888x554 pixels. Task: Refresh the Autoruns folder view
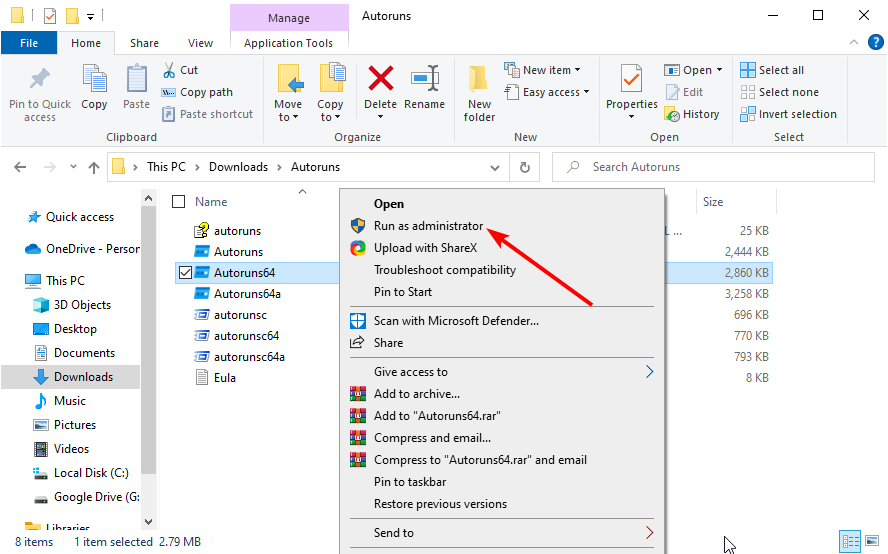[525, 167]
